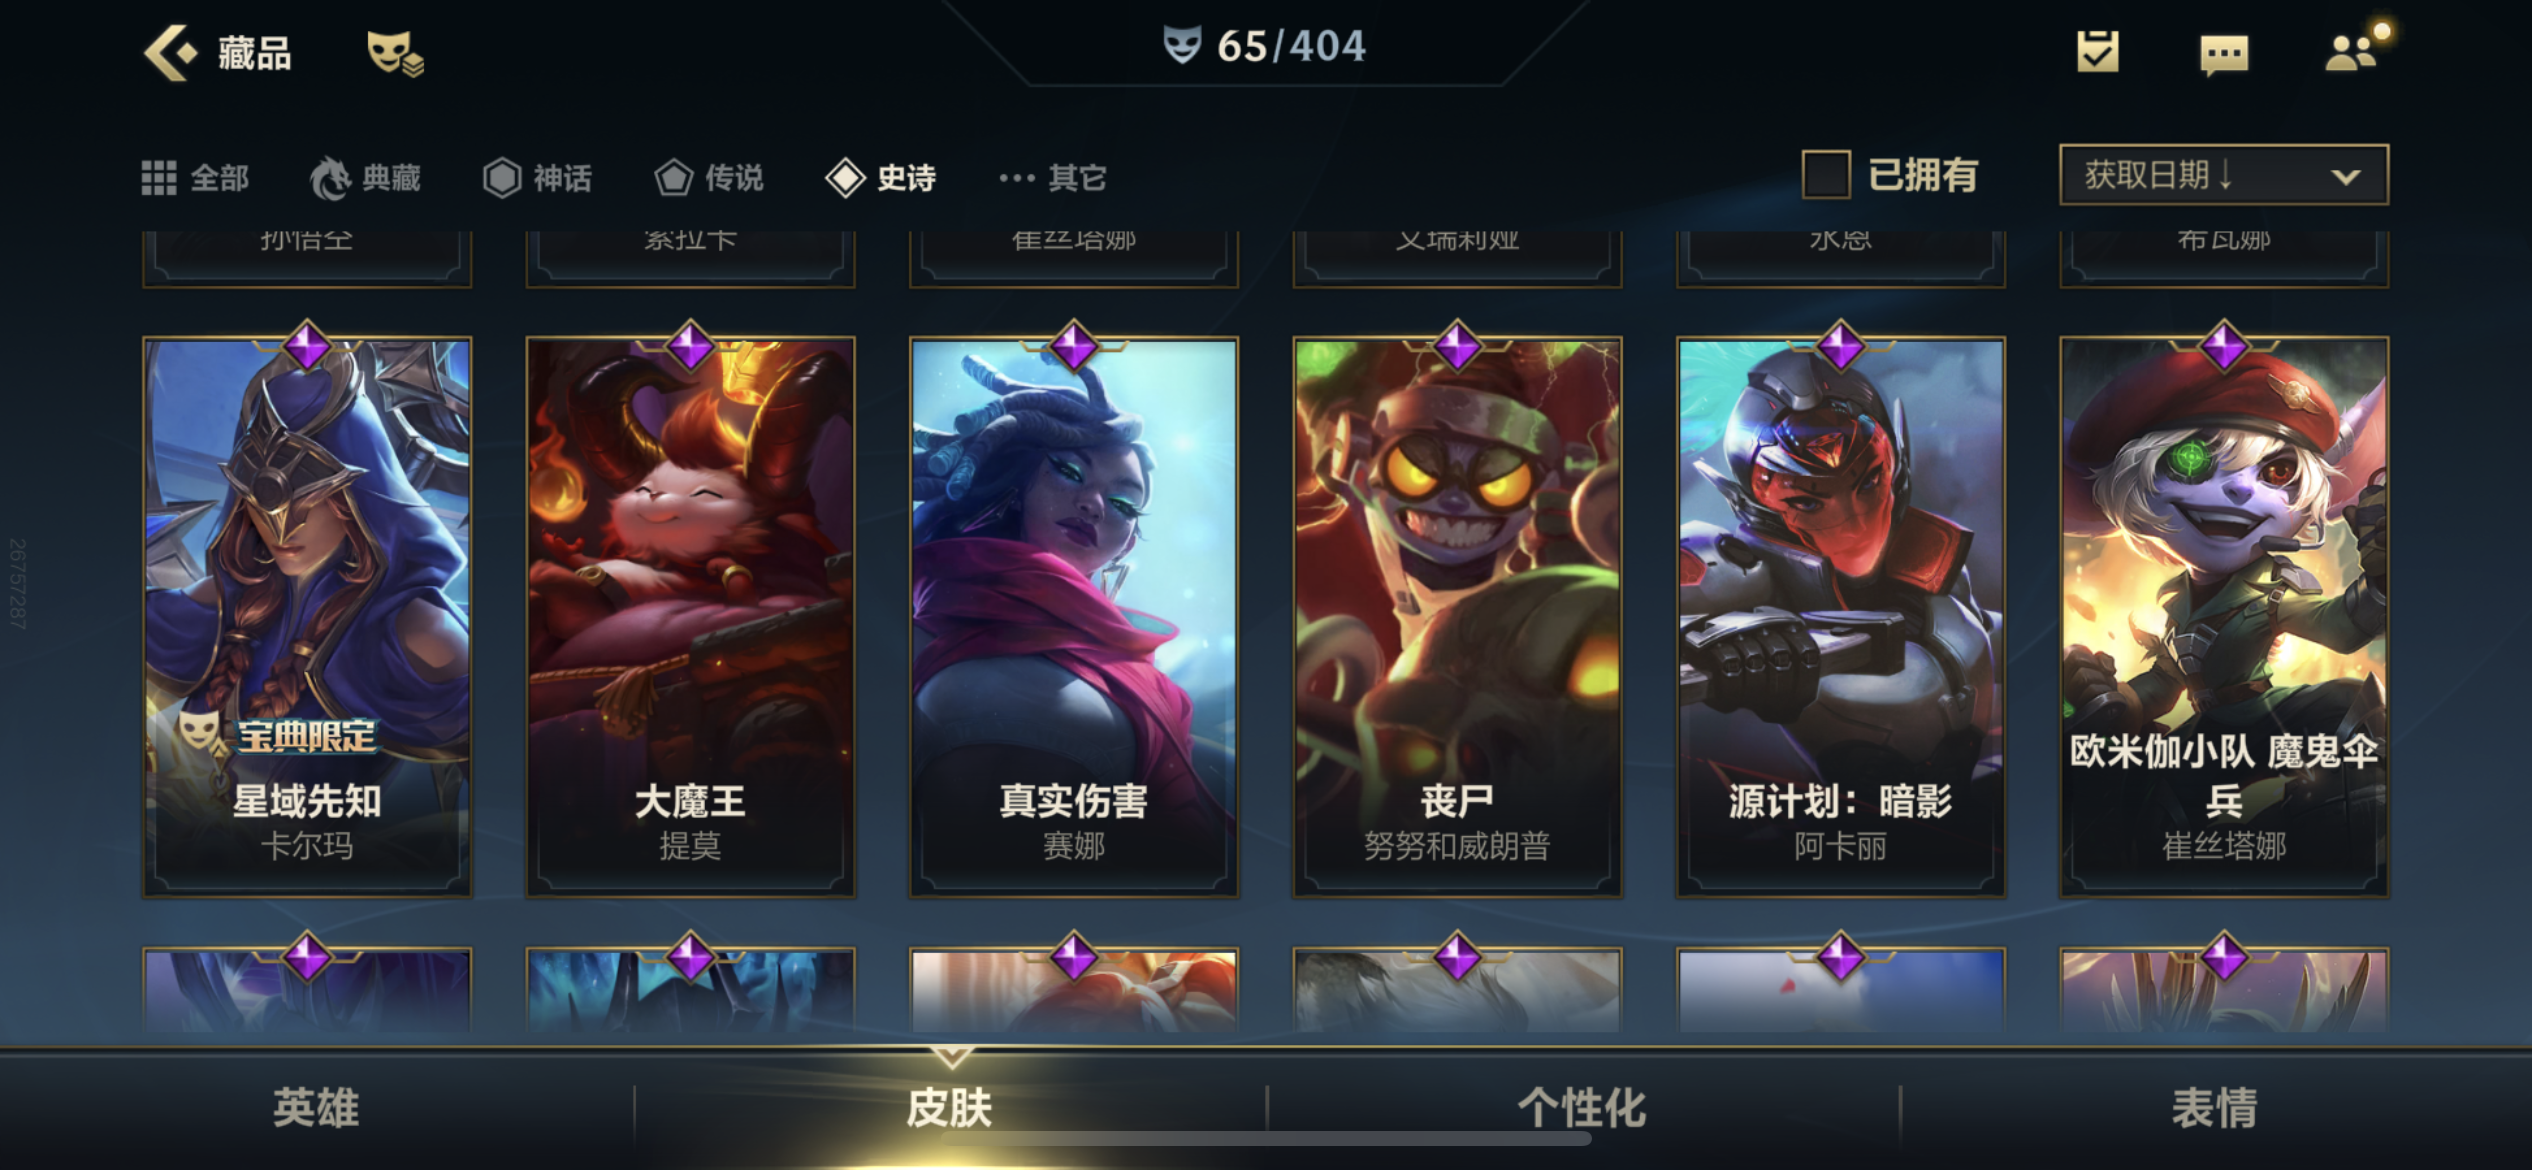Switch to the 个性化 tab
The width and height of the screenshot is (2532, 1170).
pos(1582,1108)
